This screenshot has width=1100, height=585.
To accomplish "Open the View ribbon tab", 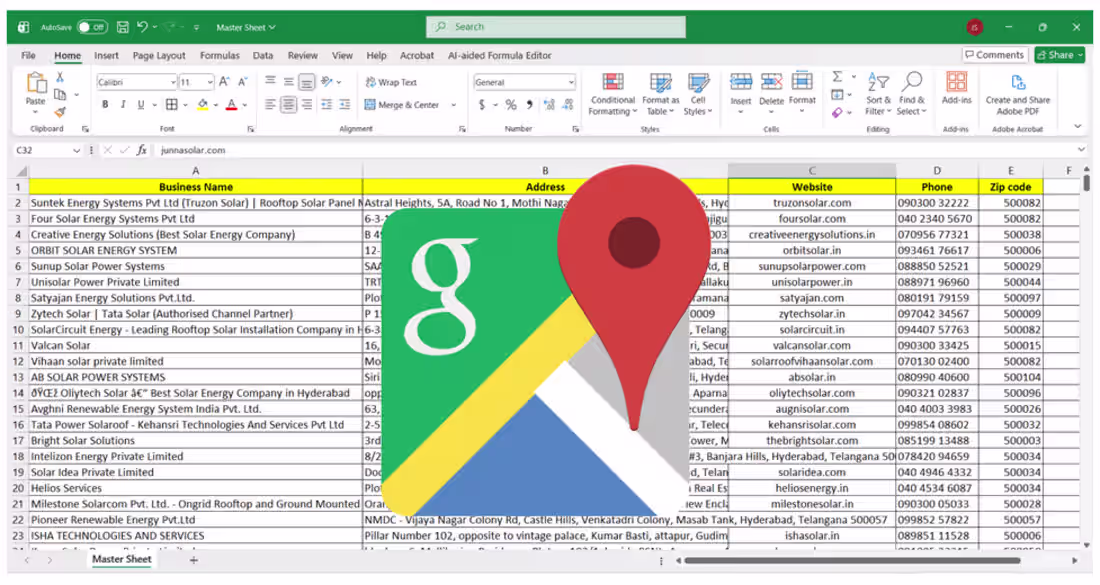I will (342, 55).
